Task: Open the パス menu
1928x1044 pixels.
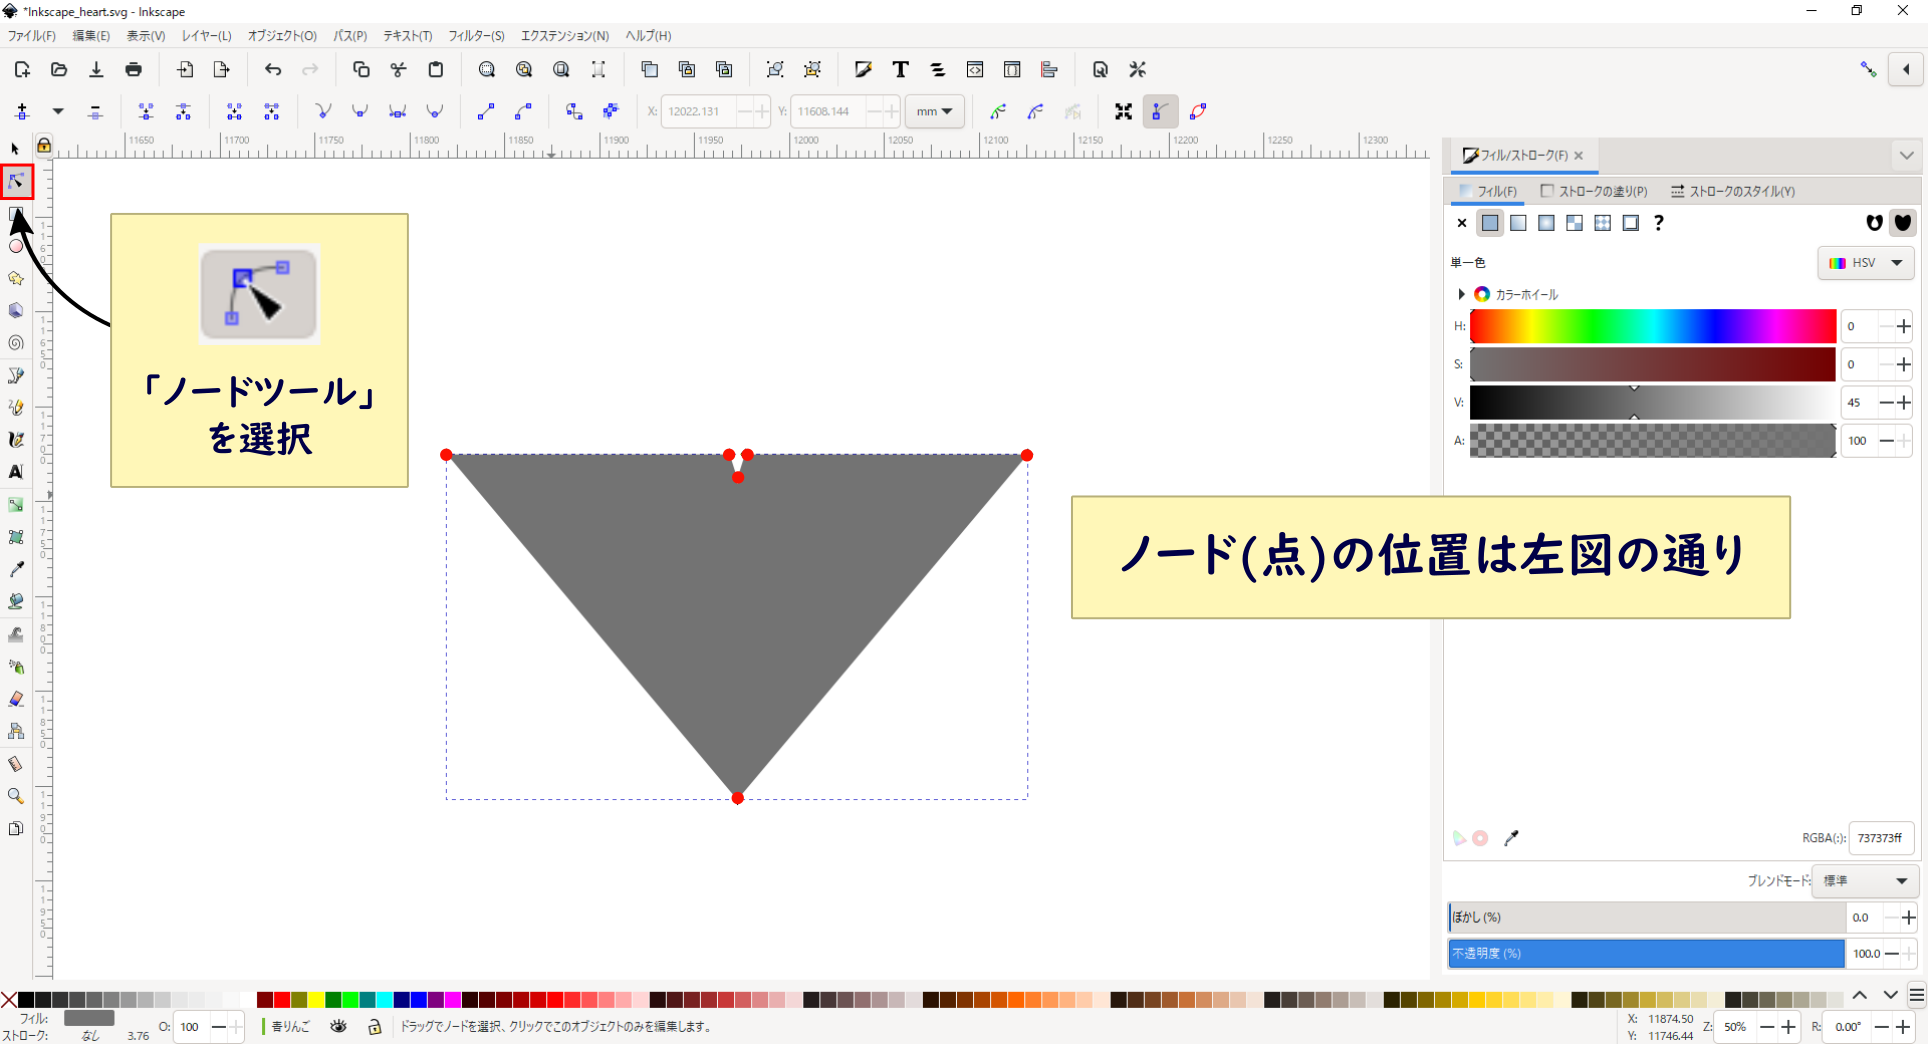Action: click(350, 36)
